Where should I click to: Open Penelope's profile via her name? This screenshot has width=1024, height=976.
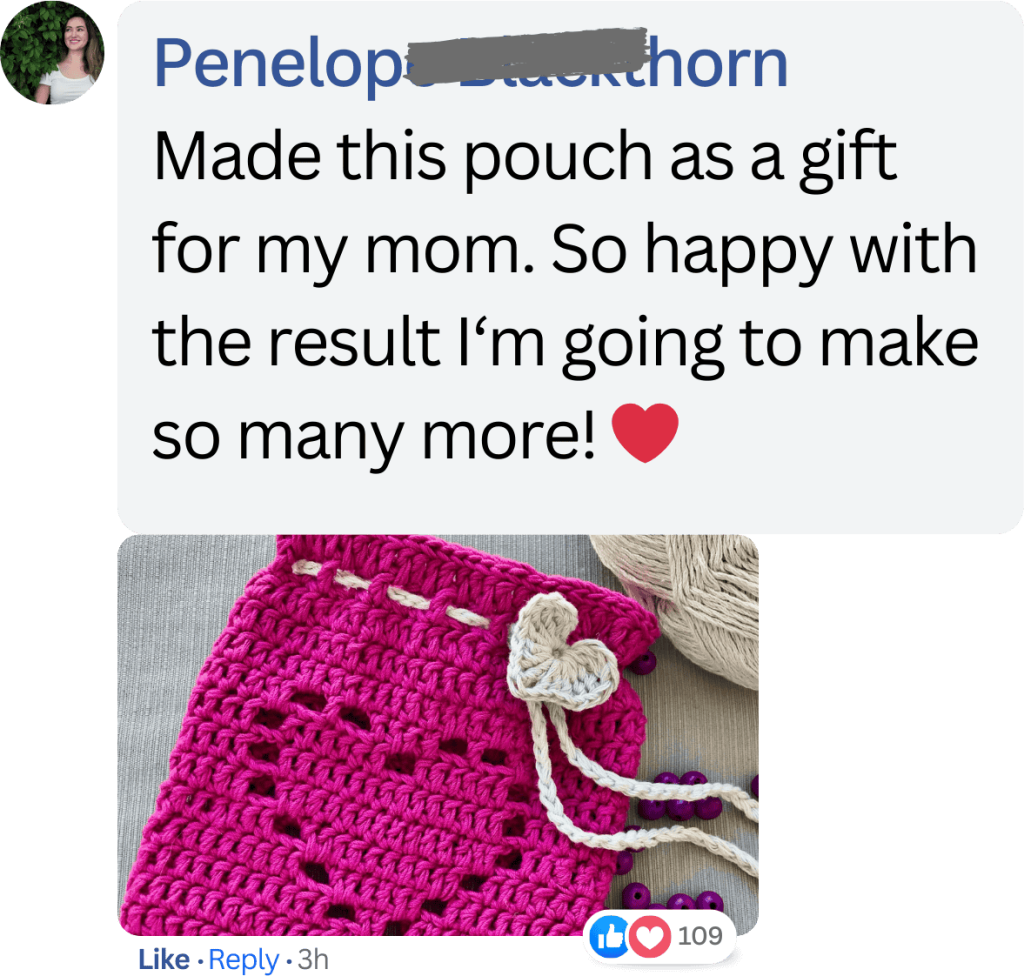(470, 63)
